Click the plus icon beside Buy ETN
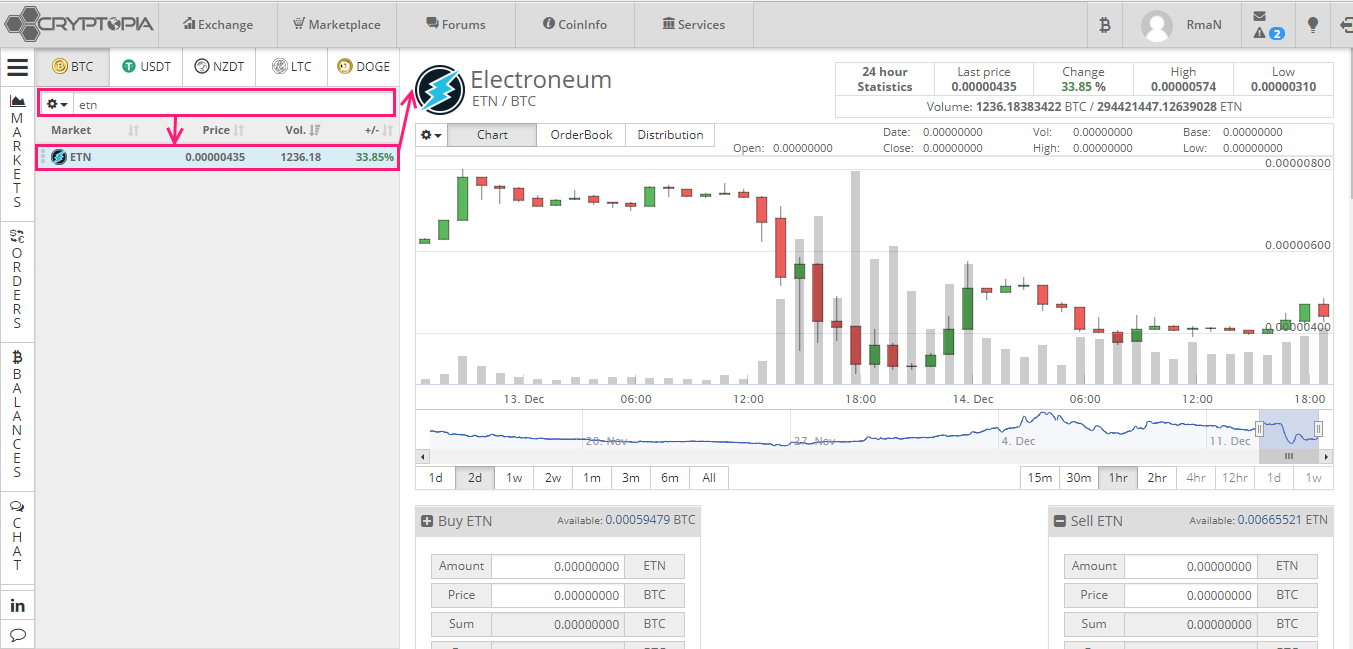Screen dimensions: 1353x649 (427, 521)
